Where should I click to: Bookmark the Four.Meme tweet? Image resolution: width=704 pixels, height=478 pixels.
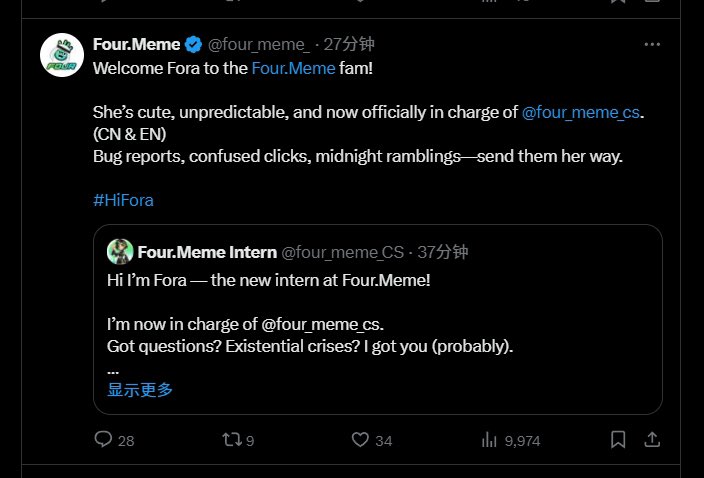618,439
